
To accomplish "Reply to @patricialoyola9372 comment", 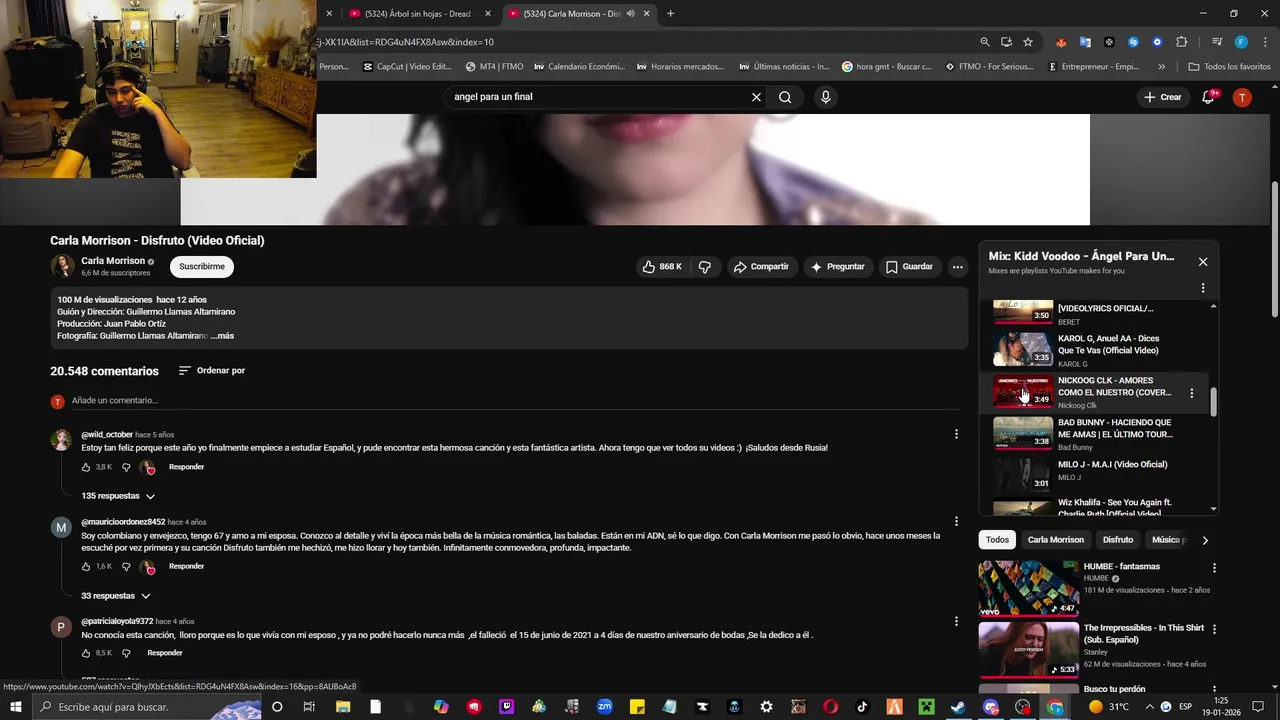I will point(165,653).
